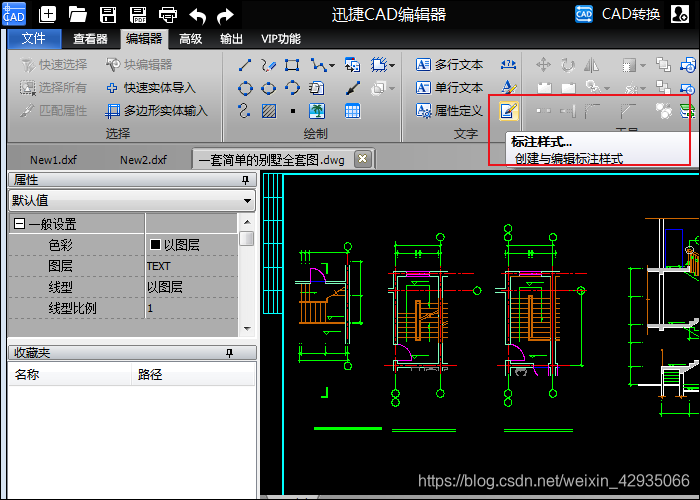Click the dimension measure icon
This screenshot has height=500, width=700.
[508, 65]
